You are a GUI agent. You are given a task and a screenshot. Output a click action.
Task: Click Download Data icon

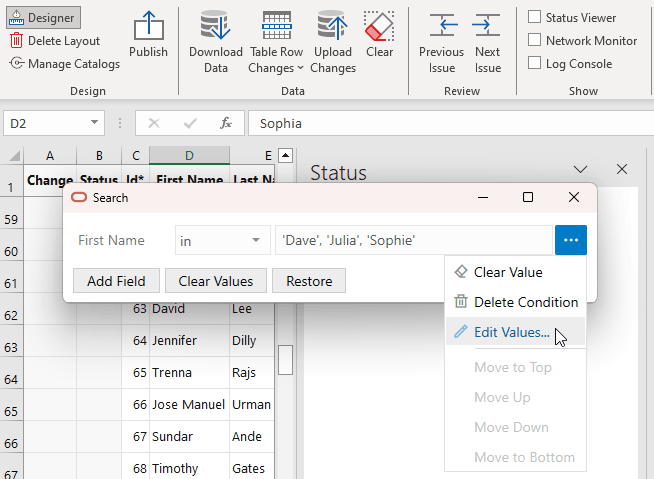[x=215, y=26]
